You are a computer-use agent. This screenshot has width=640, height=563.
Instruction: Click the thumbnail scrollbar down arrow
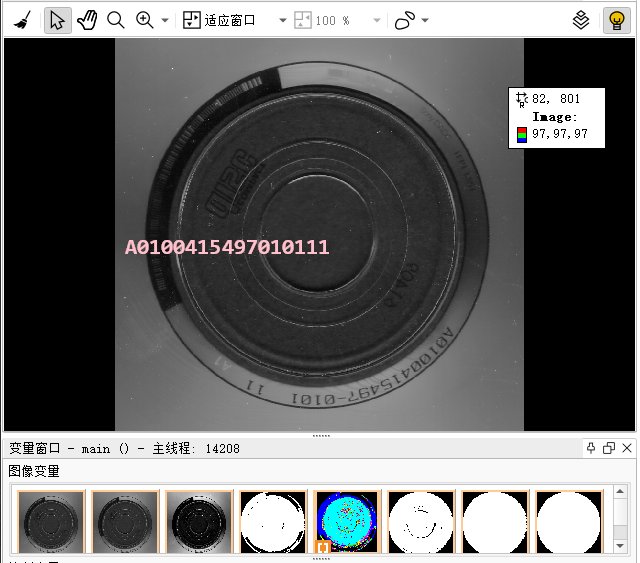tap(620, 546)
